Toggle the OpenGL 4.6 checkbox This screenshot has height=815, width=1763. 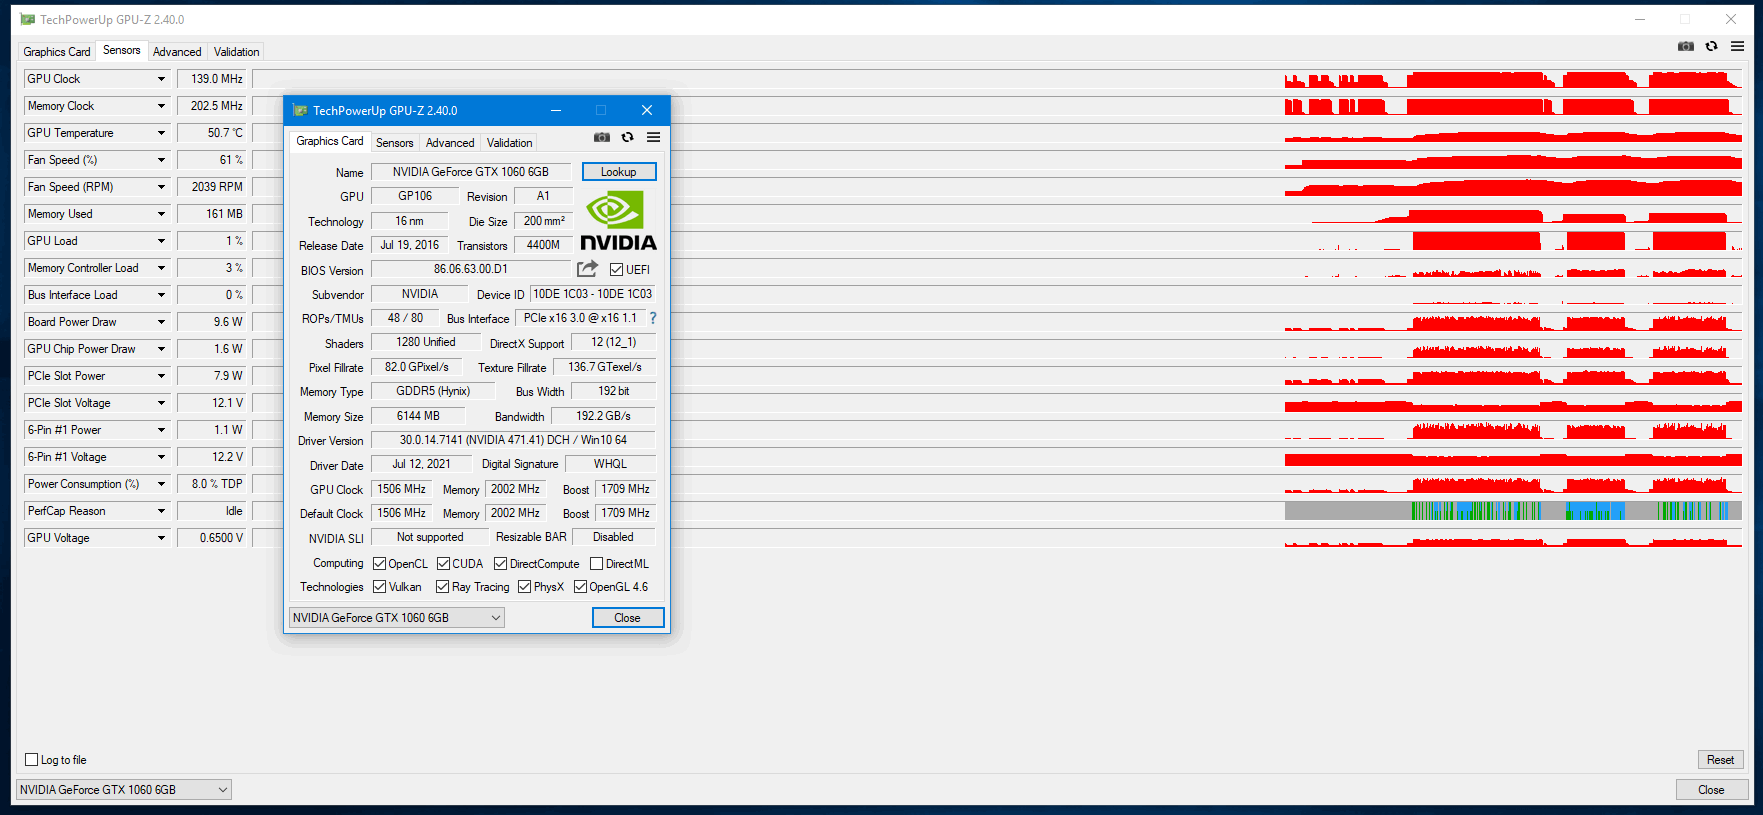point(580,587)
